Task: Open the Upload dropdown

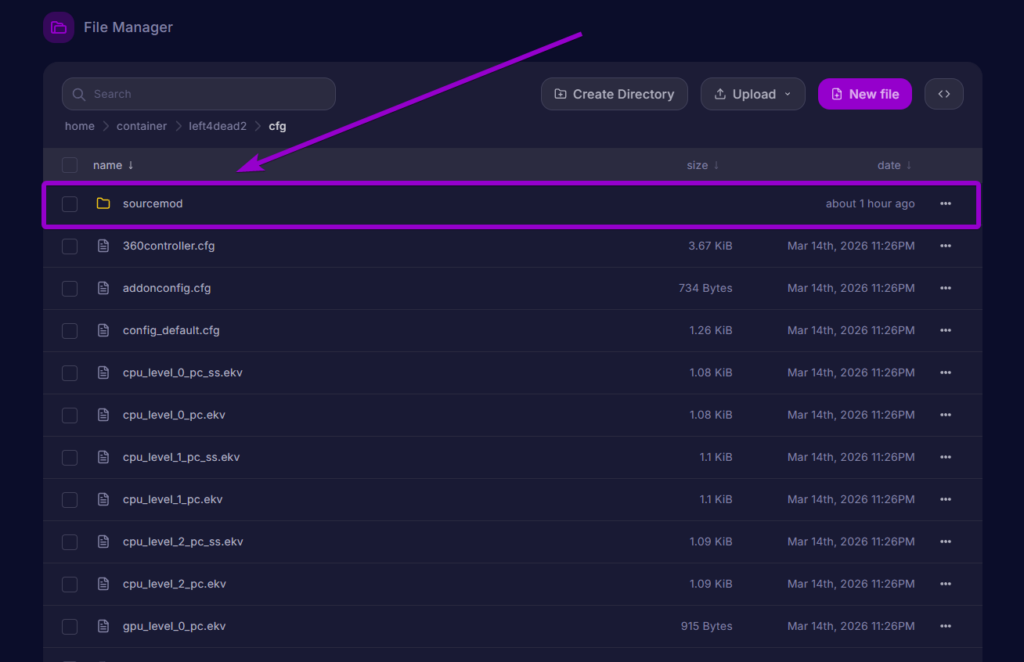Action: [786, 93]
